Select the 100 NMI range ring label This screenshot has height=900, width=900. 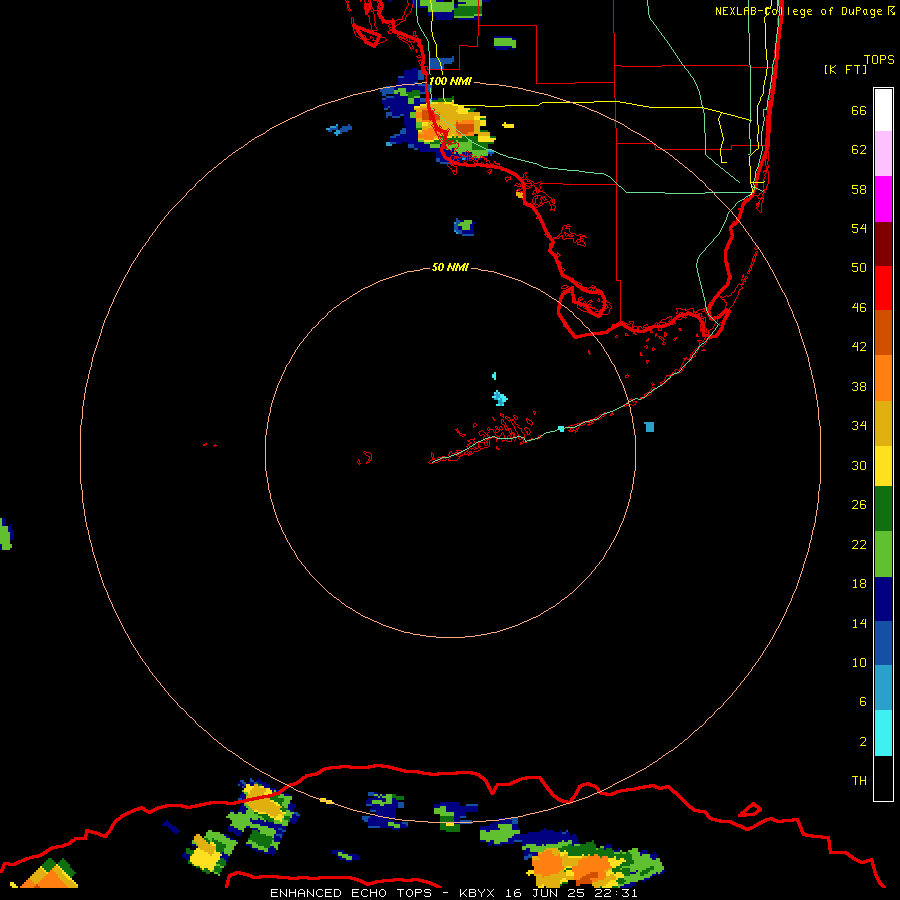pyautogui.click(x=450, y=81)
